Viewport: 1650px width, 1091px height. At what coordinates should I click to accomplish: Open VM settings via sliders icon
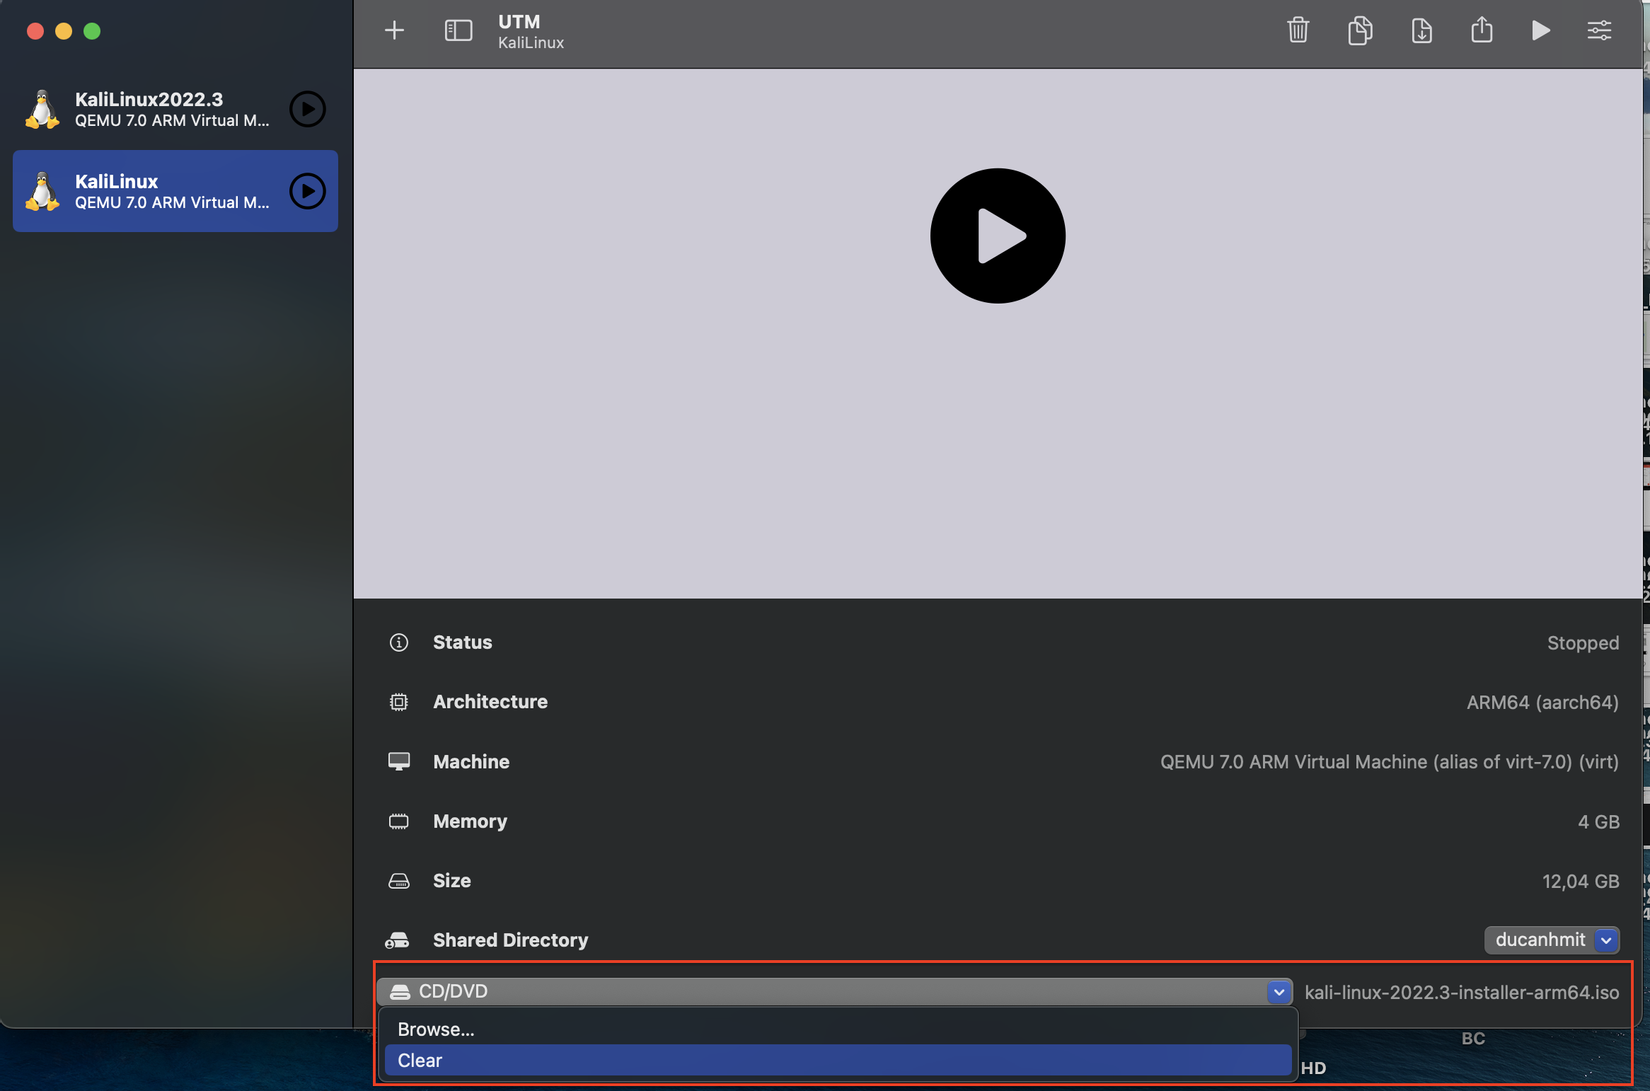(x=1599, y=30)
